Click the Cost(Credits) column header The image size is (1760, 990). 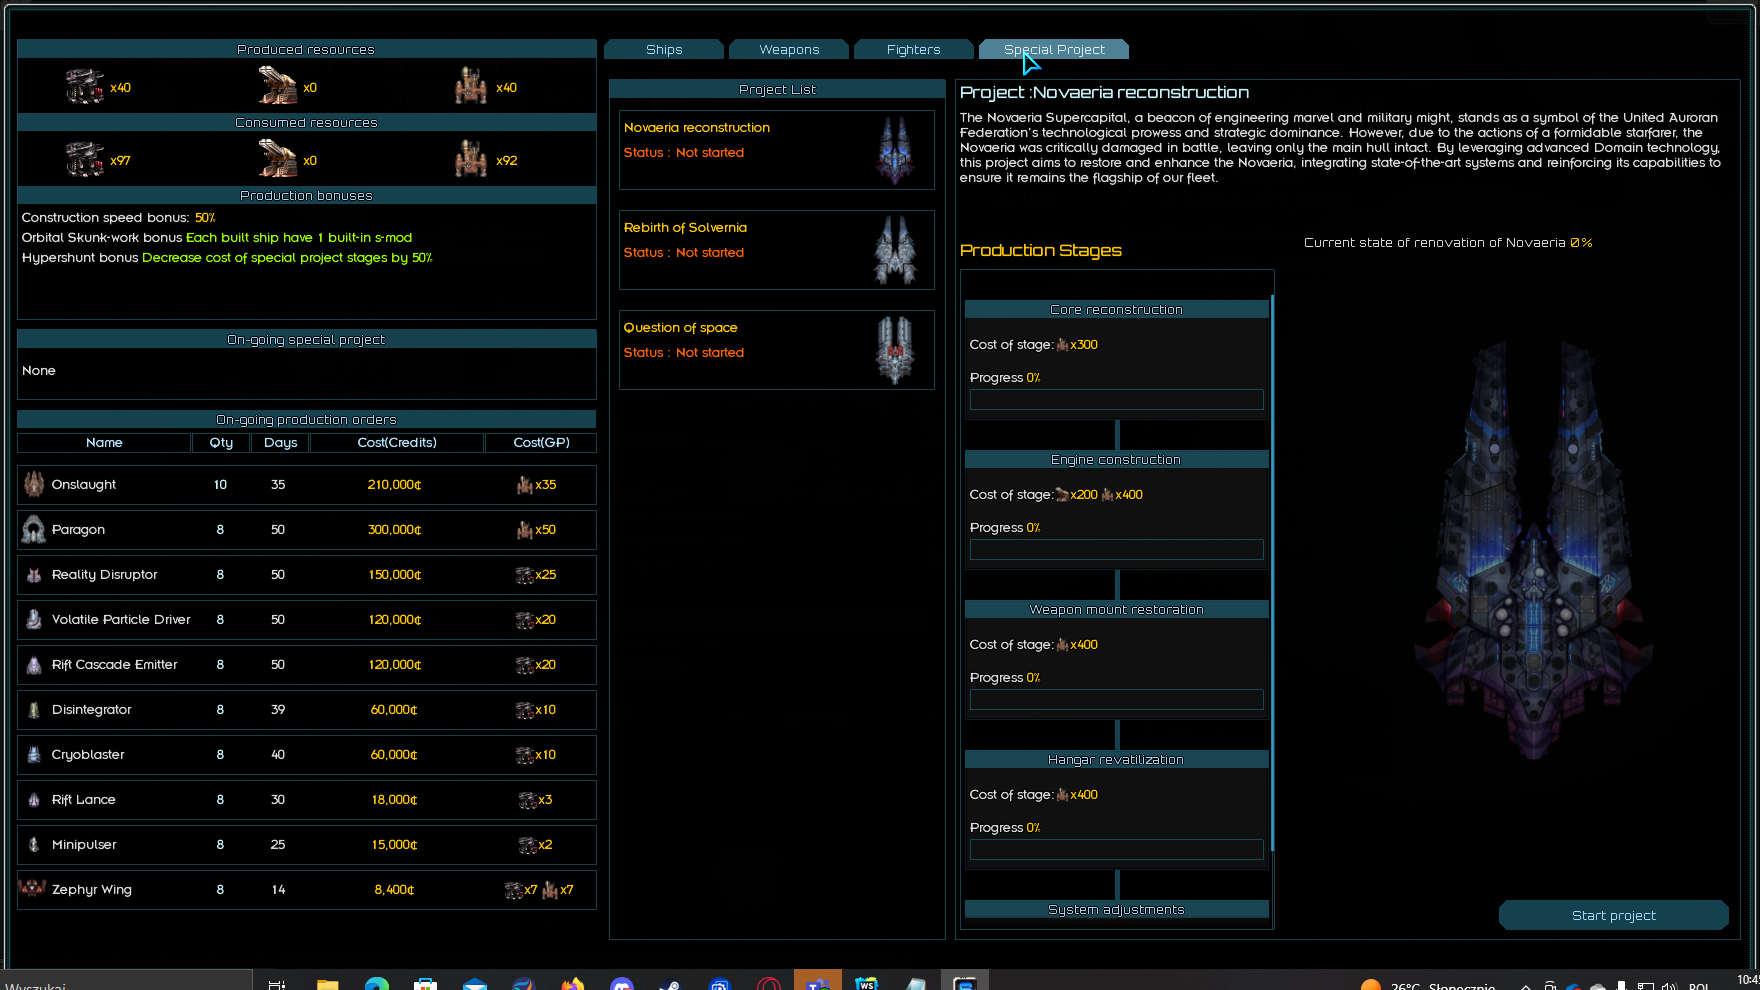pyautogui.click(x=397, y=442)
